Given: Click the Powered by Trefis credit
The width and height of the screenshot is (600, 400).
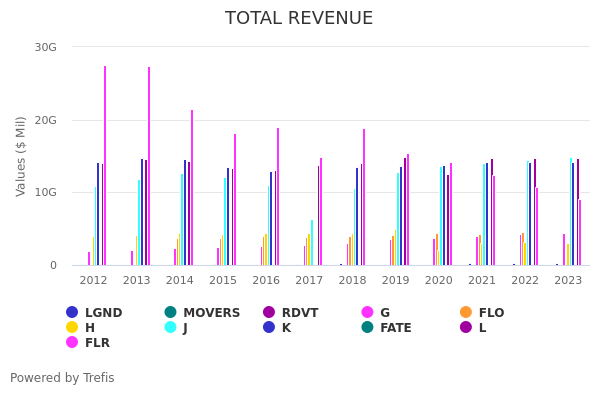Looking at the screenshot, I should pos(62,378).
